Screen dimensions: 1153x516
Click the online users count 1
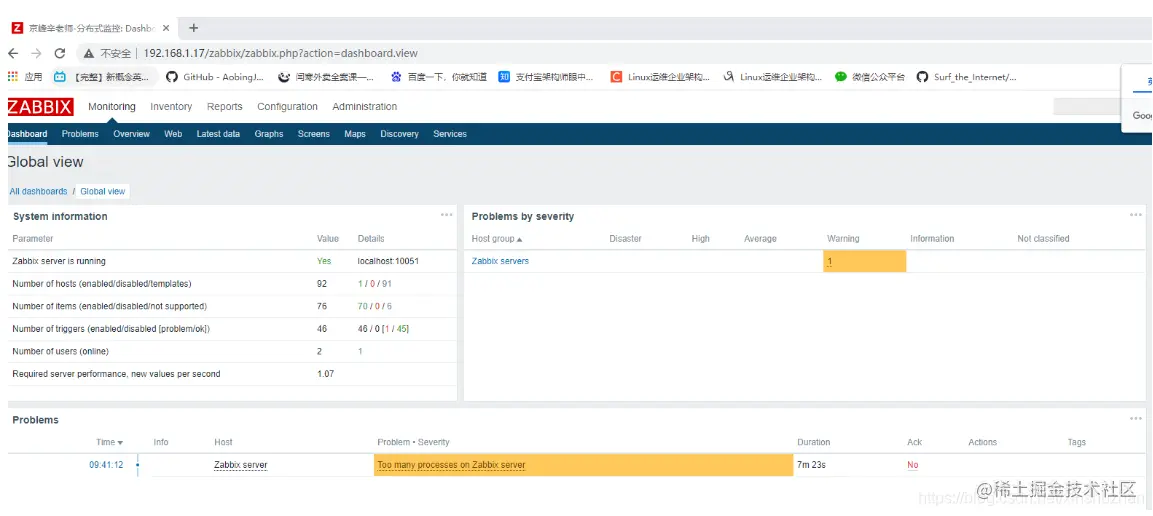click(360, 351)
